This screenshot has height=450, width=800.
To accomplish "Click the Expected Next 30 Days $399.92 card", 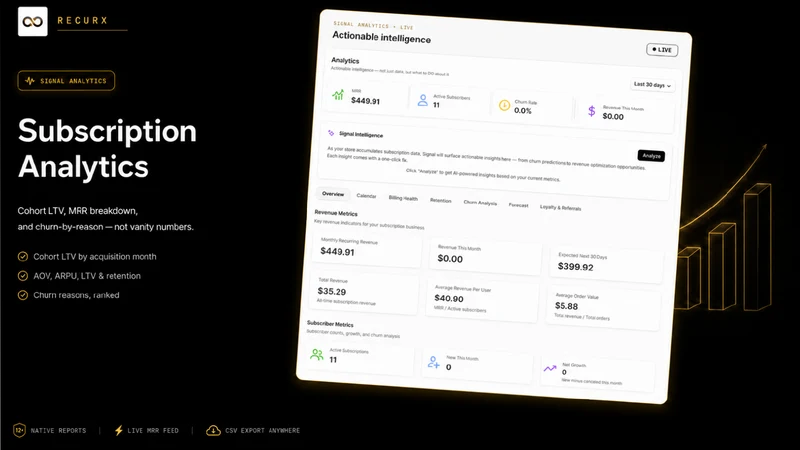I will [606, 262].
